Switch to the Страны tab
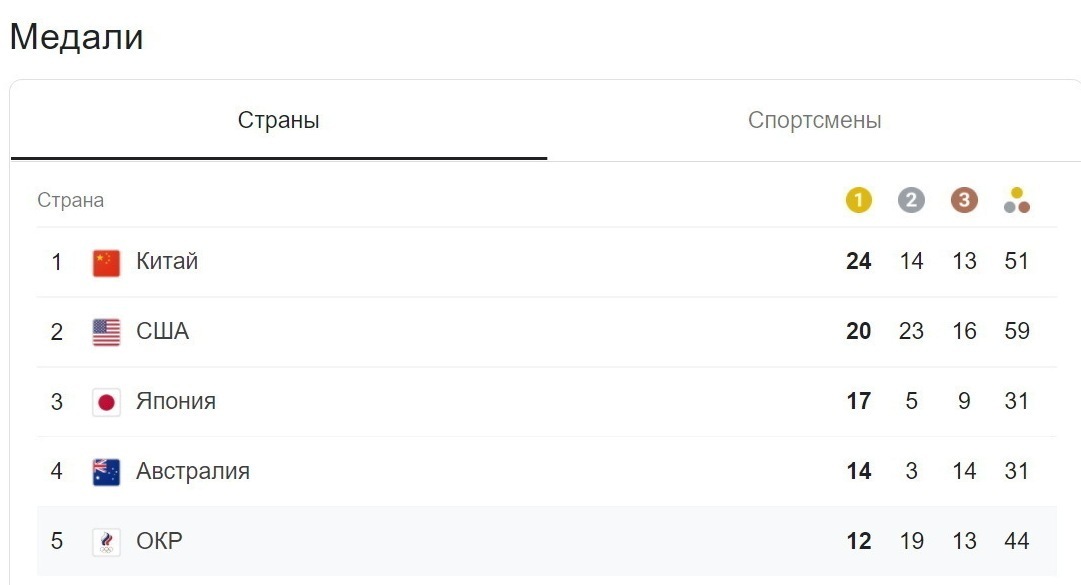 pyautogui.click(x=278, y=121)
